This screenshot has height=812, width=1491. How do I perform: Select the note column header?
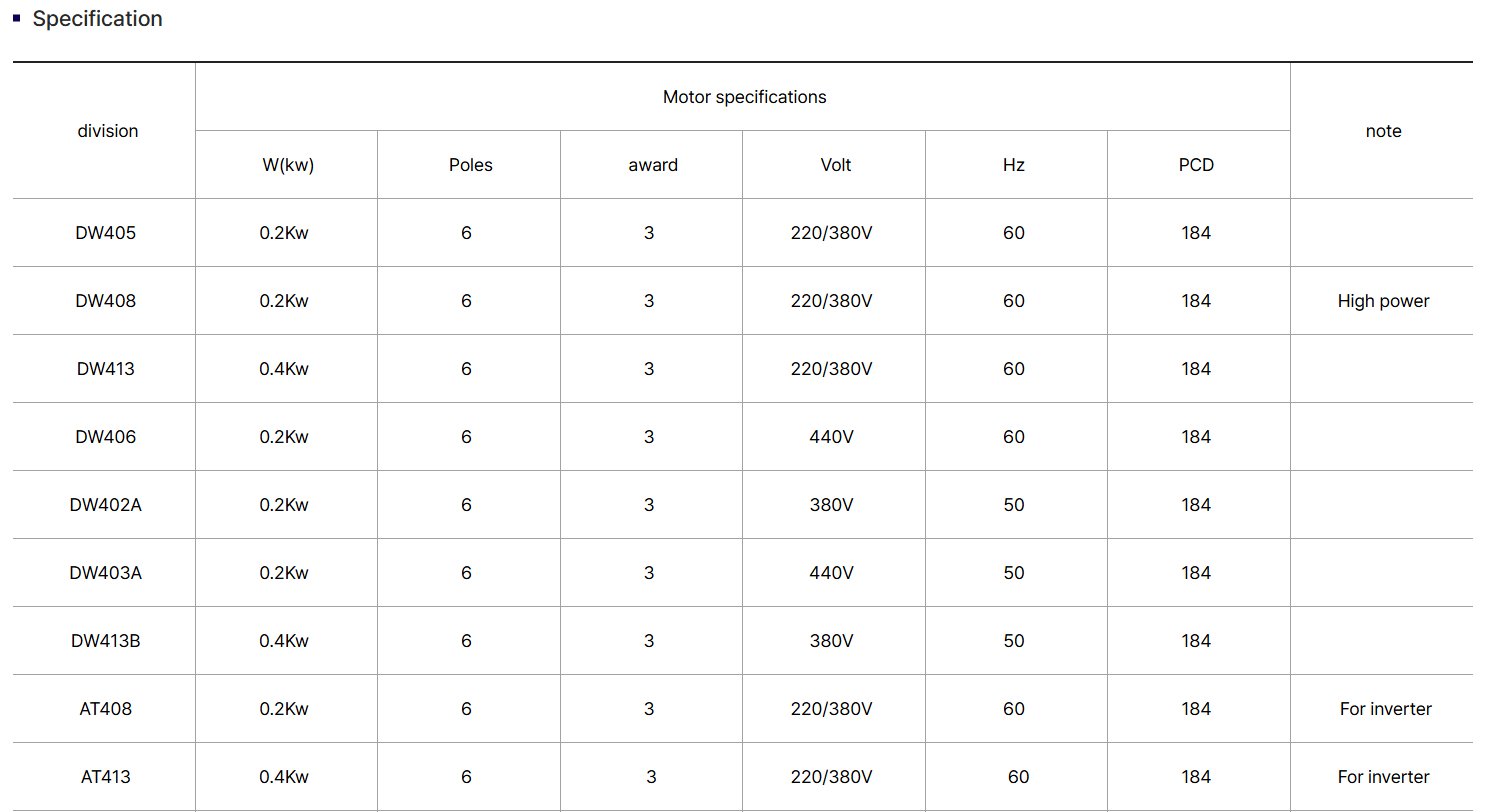coord(1384,131)
